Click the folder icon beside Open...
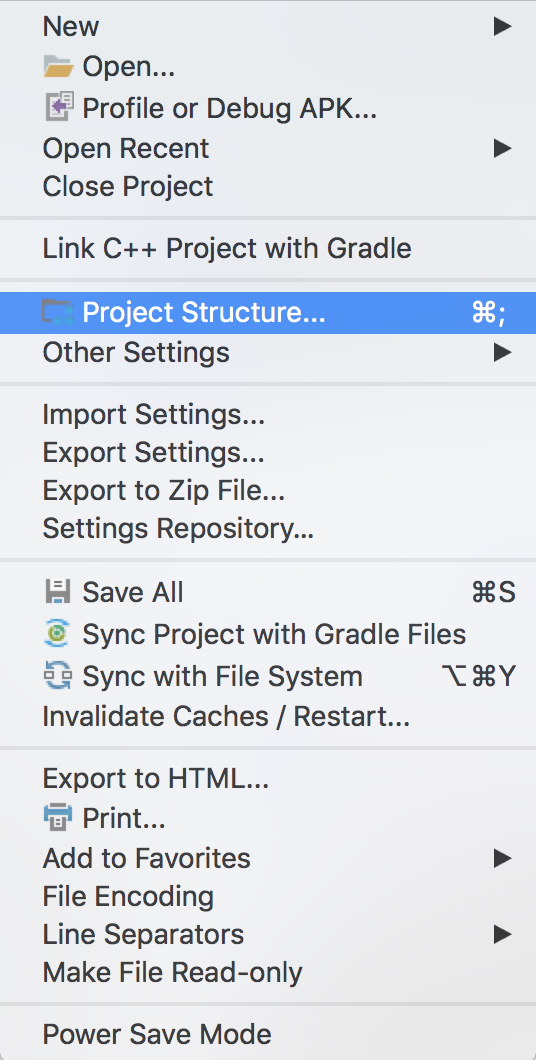Screen dimensions: 536x1060 pyautogui.click(x=58, y=66)
